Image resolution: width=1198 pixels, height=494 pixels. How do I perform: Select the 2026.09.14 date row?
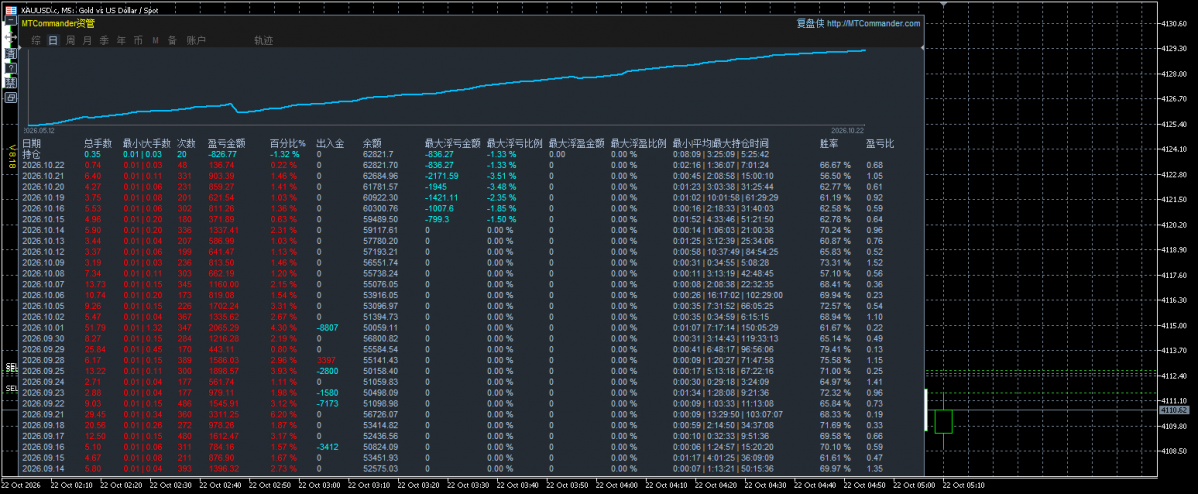pos(43,468)
